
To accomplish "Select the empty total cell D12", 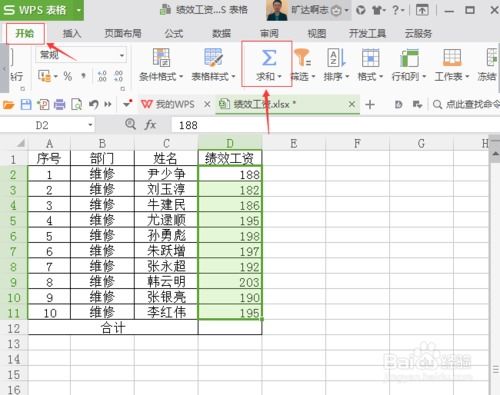I will [x=230, y=328].
